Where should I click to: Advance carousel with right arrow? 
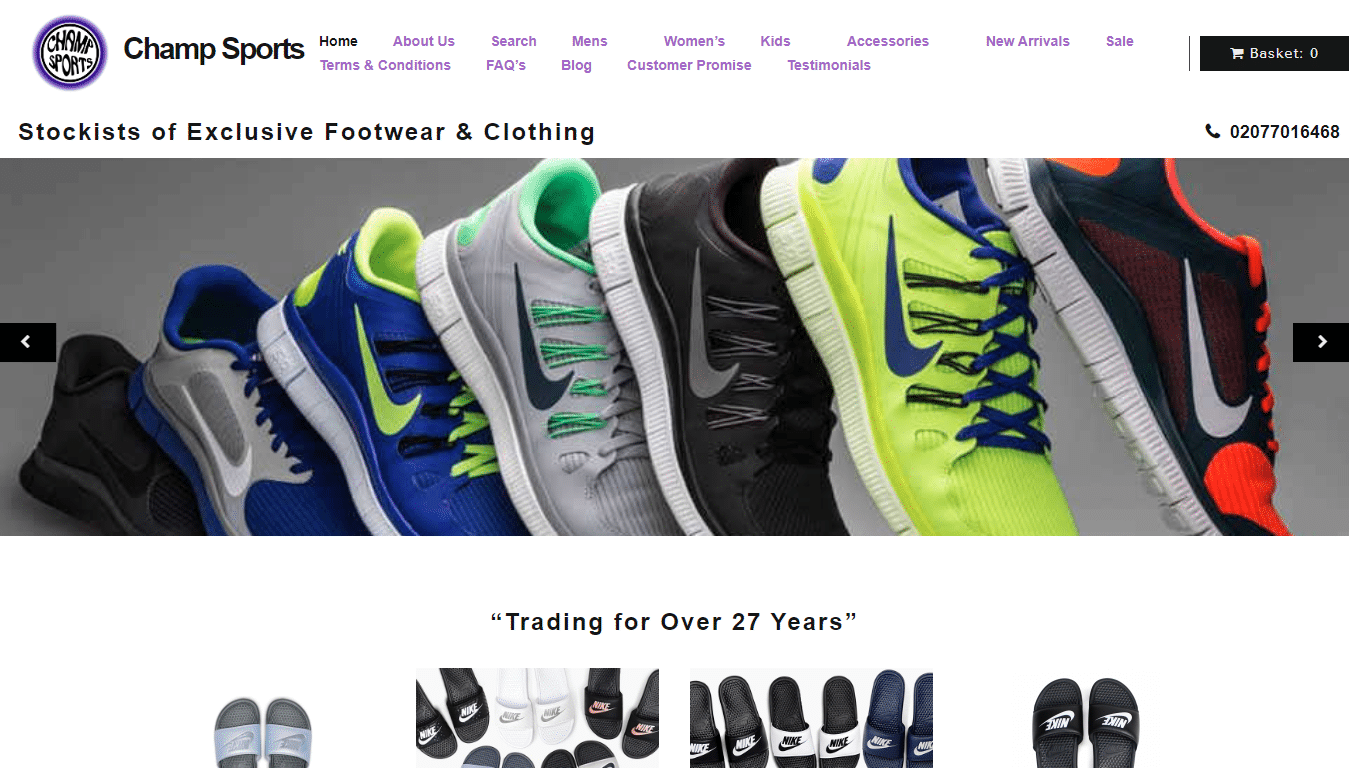point(1321,342)
